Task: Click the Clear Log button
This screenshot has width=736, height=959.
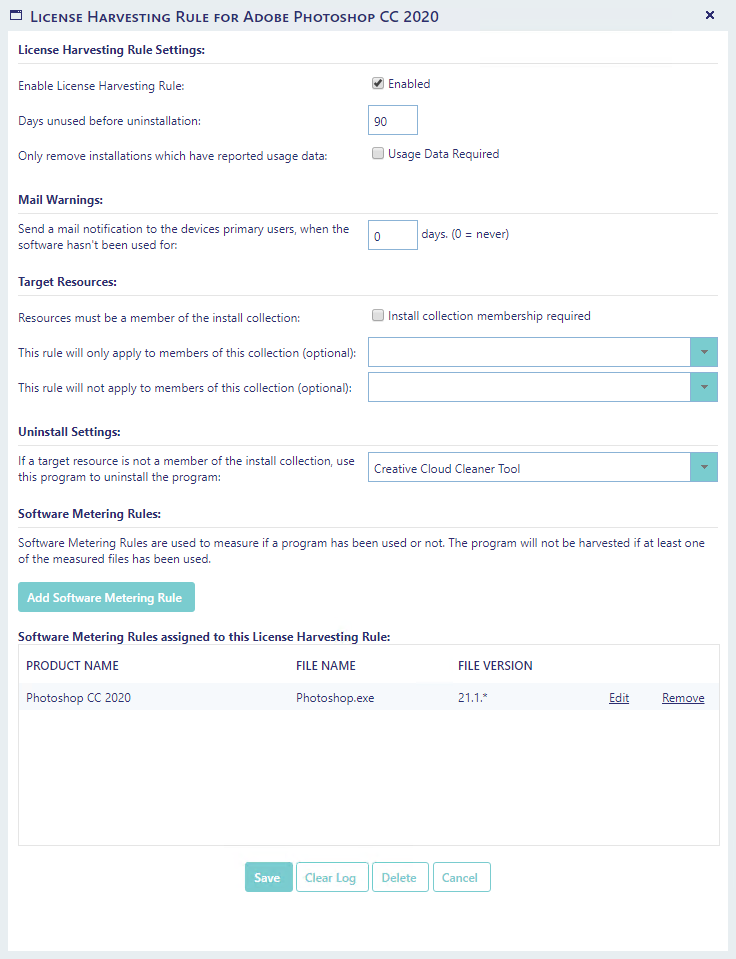Action: tap(331, 877)
